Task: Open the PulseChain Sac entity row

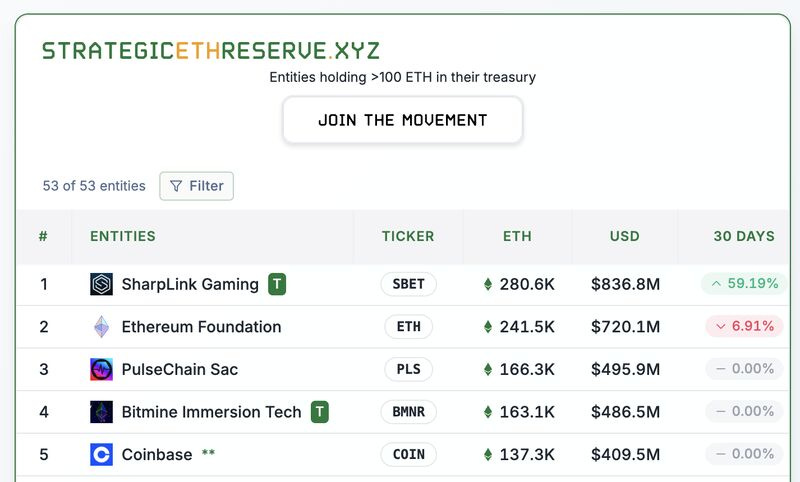Action: coord(180,369)
